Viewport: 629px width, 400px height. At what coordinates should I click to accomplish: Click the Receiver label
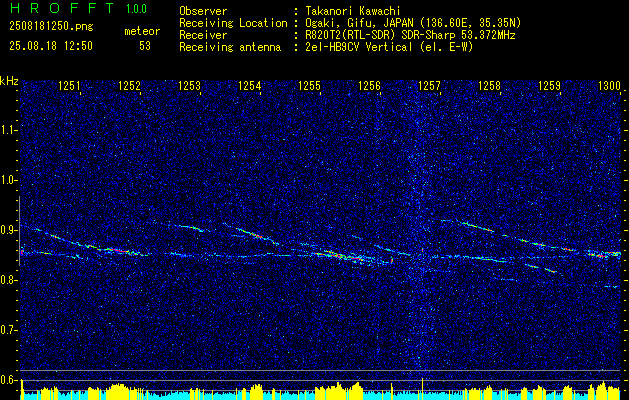click(203, 35)
